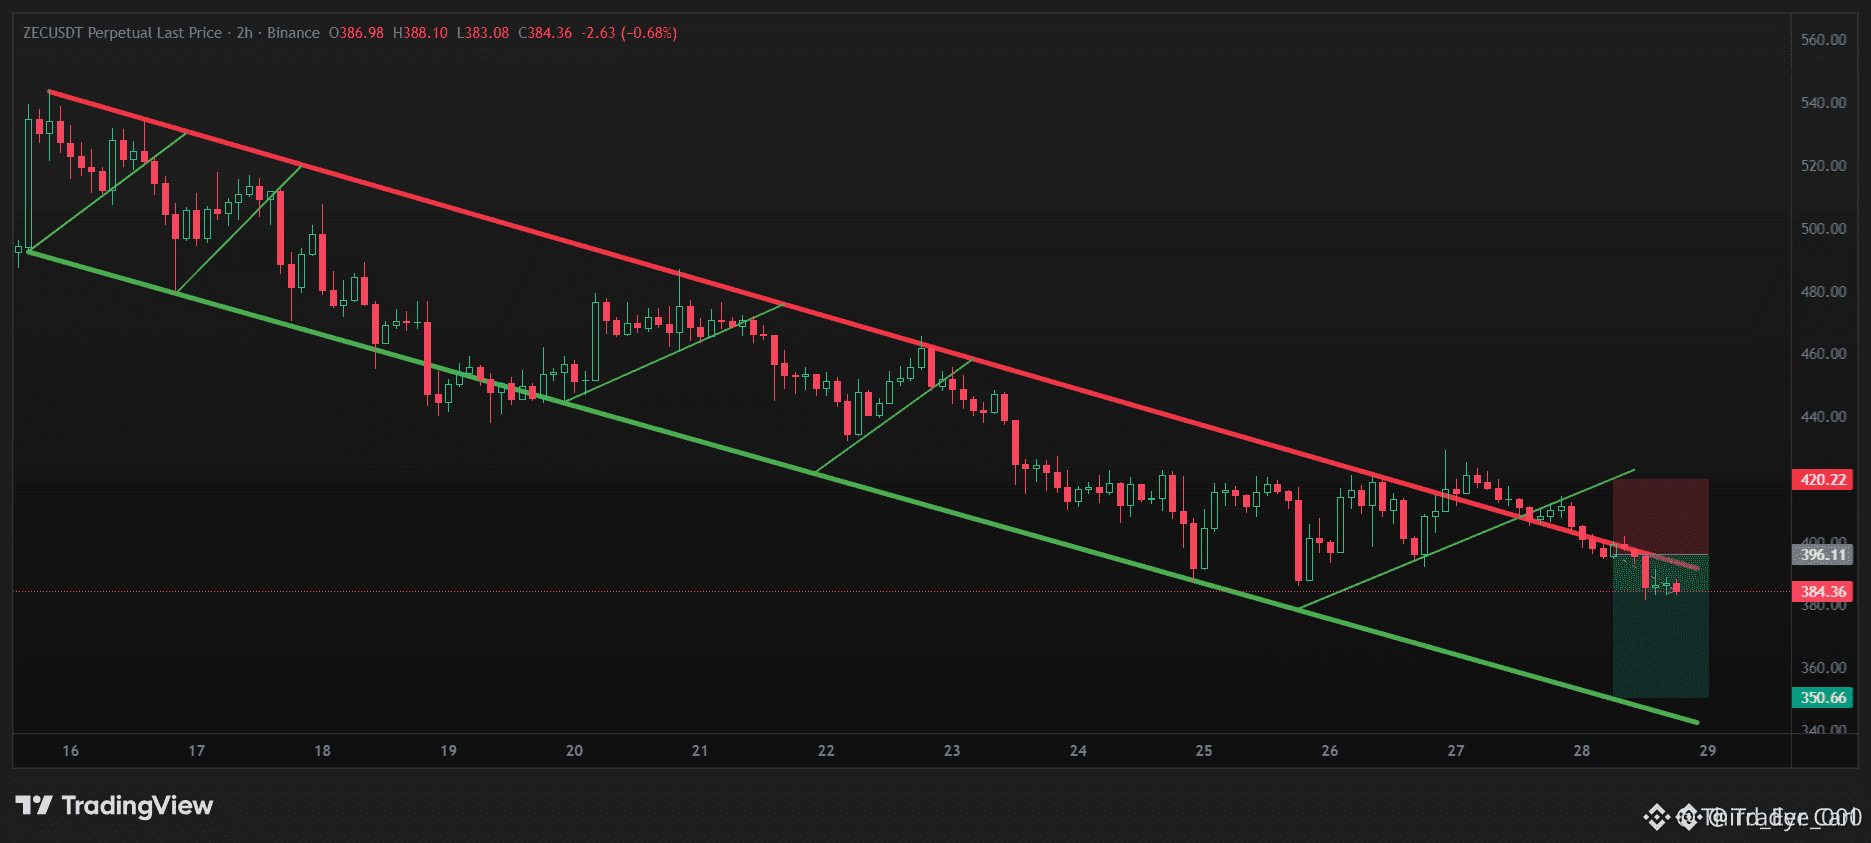Image resolution: width=1871 pixels, height=843 pixels.
Task: Click date 26 on the time axis
Action: point(1330,751)
